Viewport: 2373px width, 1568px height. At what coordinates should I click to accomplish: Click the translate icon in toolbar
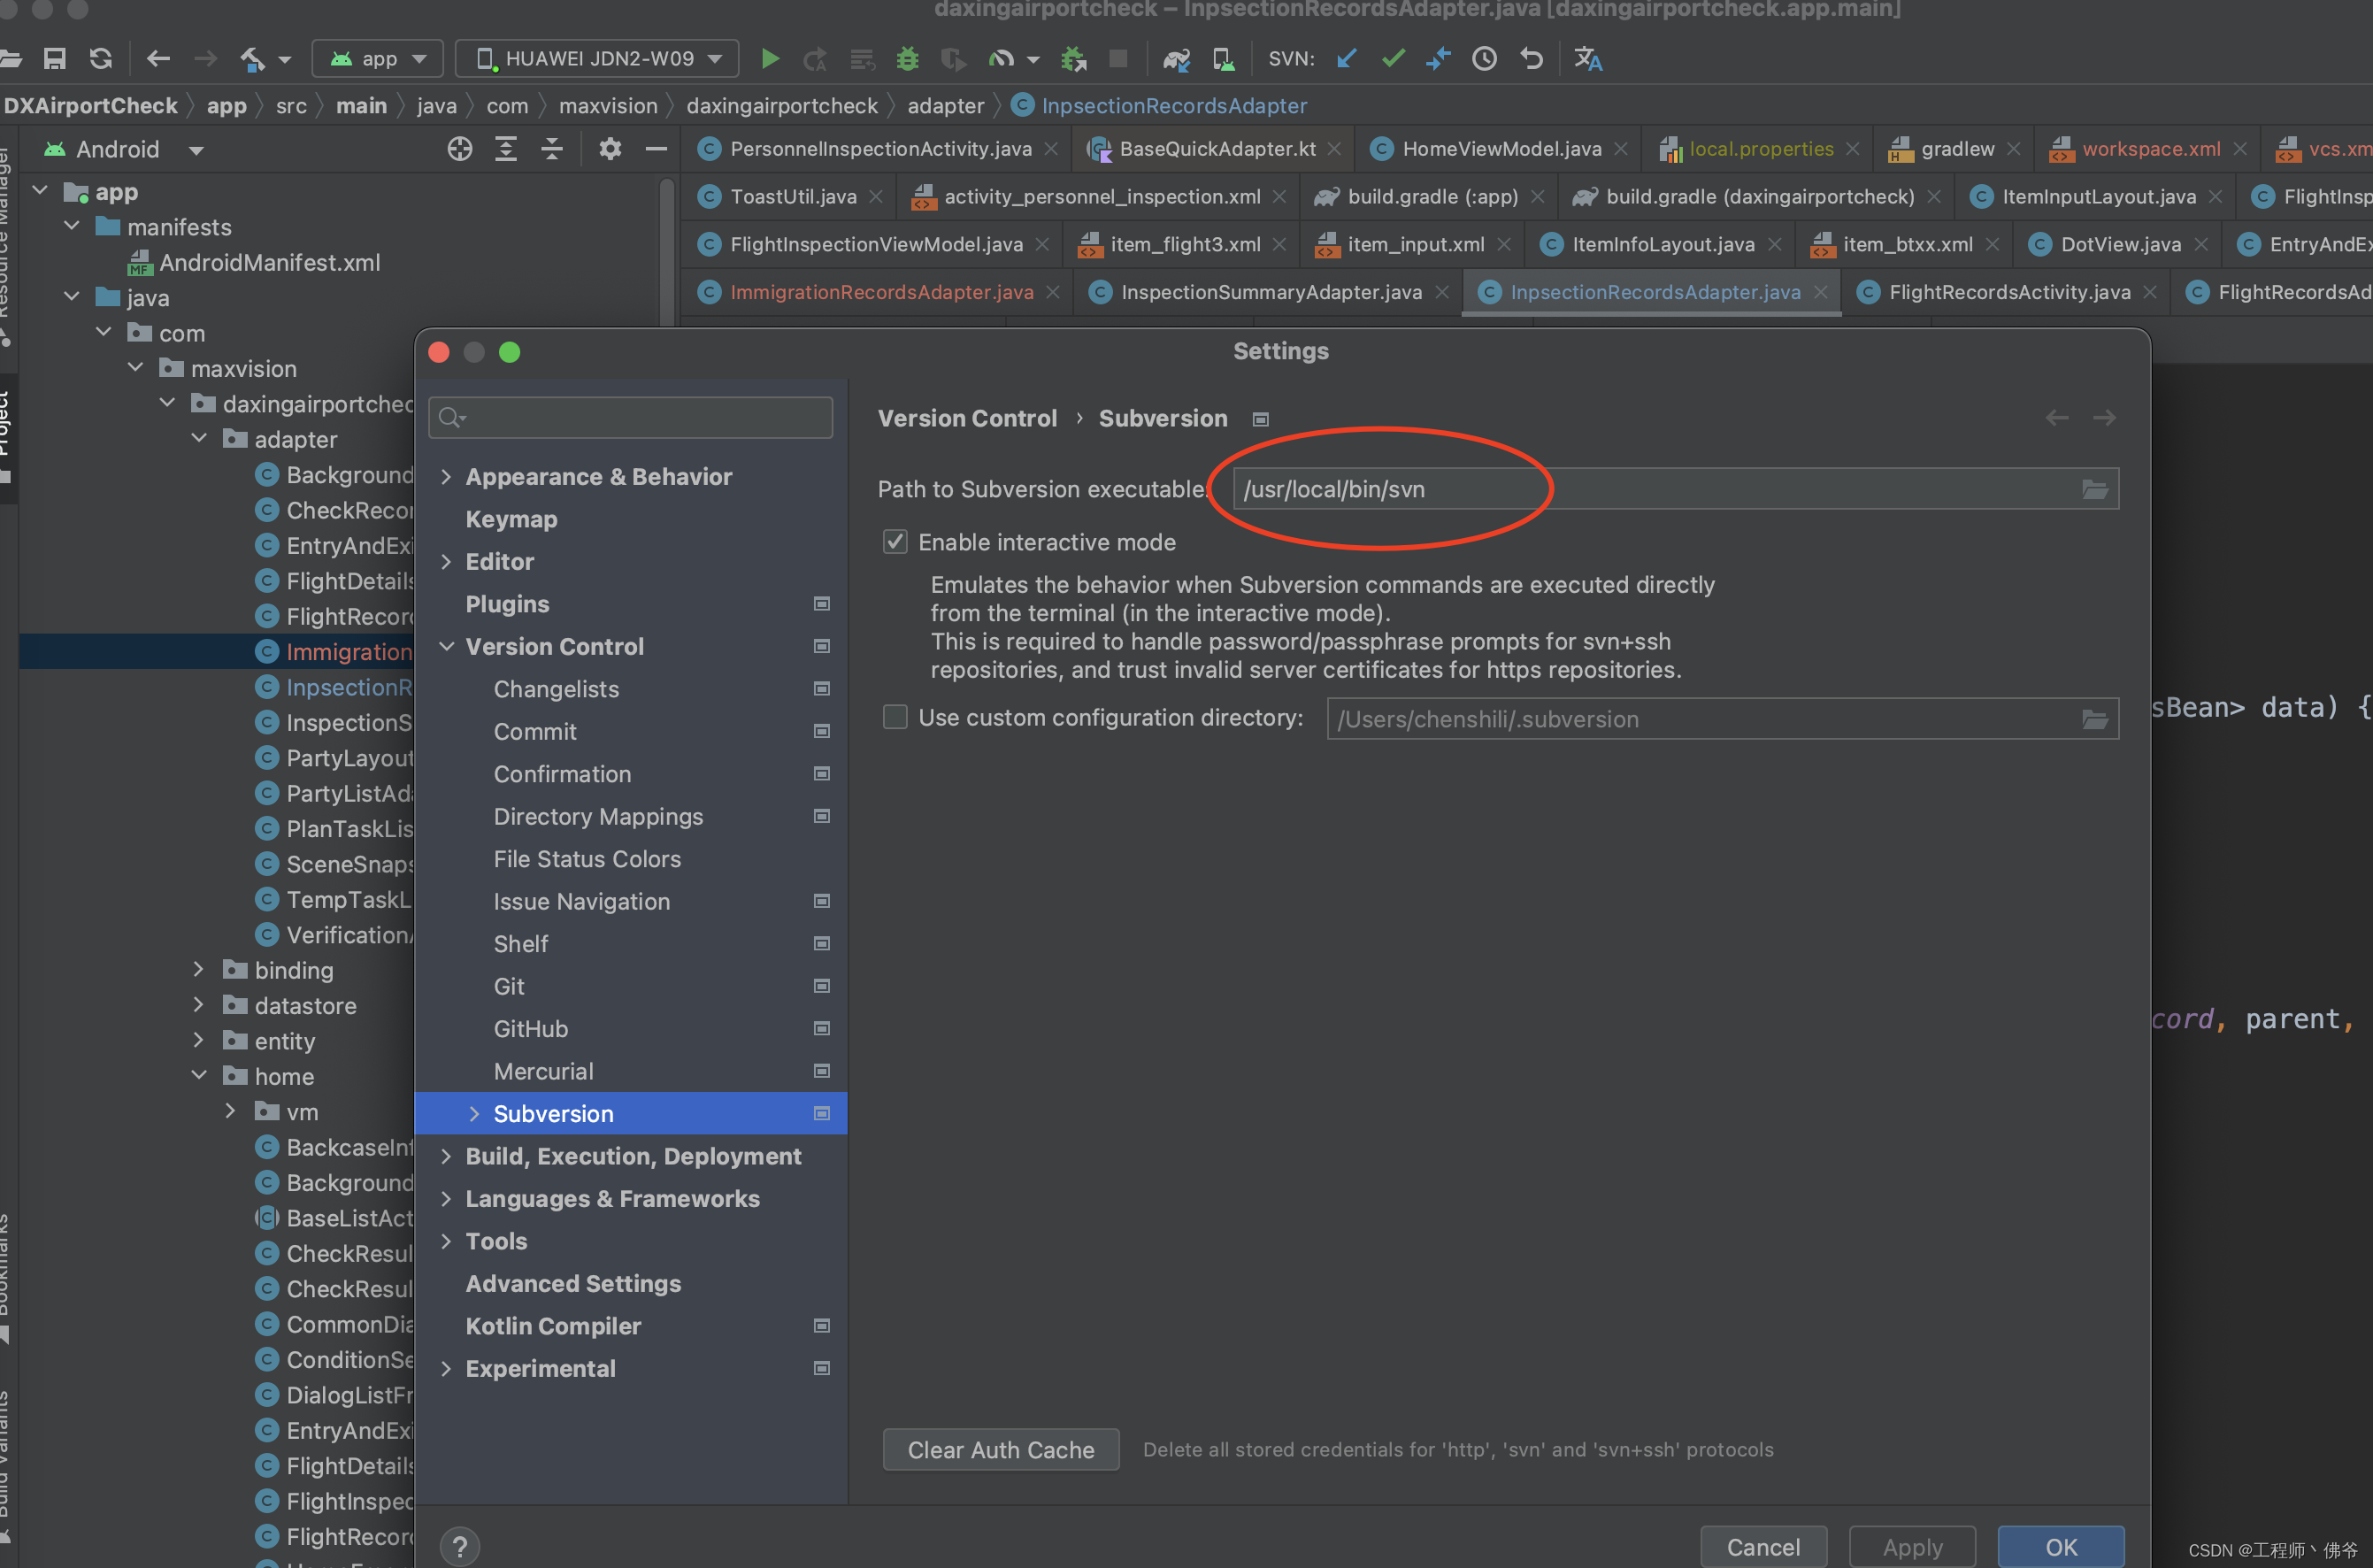(1588, 59)
